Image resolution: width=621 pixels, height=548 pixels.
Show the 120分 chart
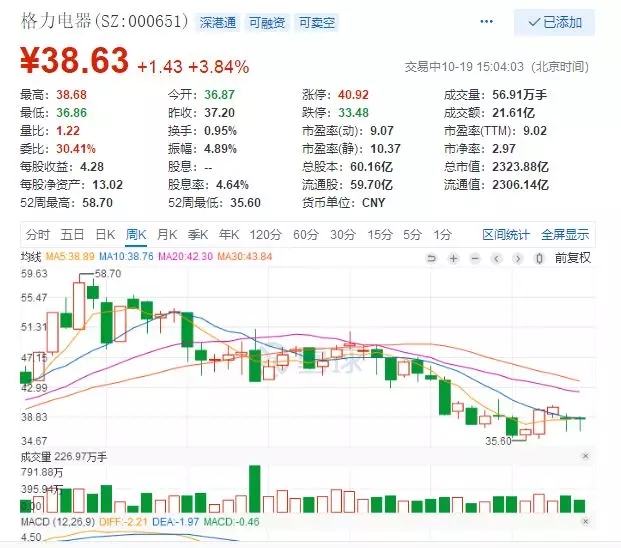[265, 234]
